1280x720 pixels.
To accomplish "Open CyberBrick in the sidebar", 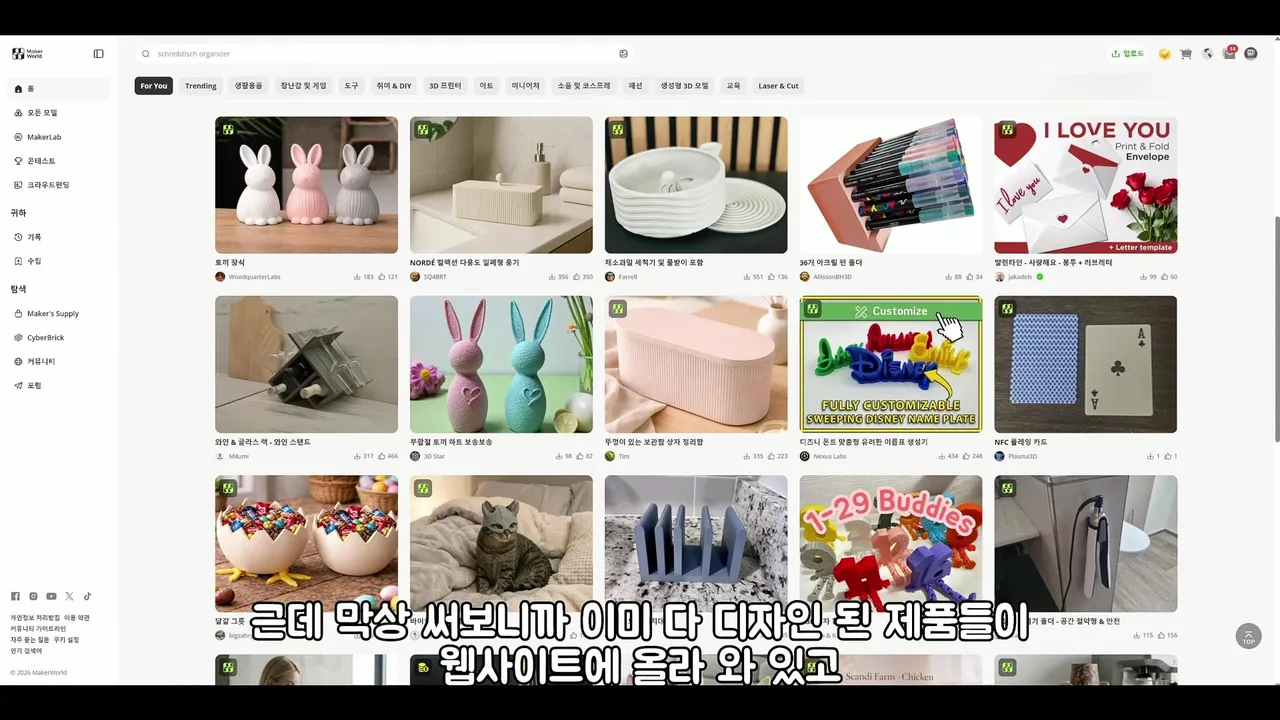I will tap(60, 337).
